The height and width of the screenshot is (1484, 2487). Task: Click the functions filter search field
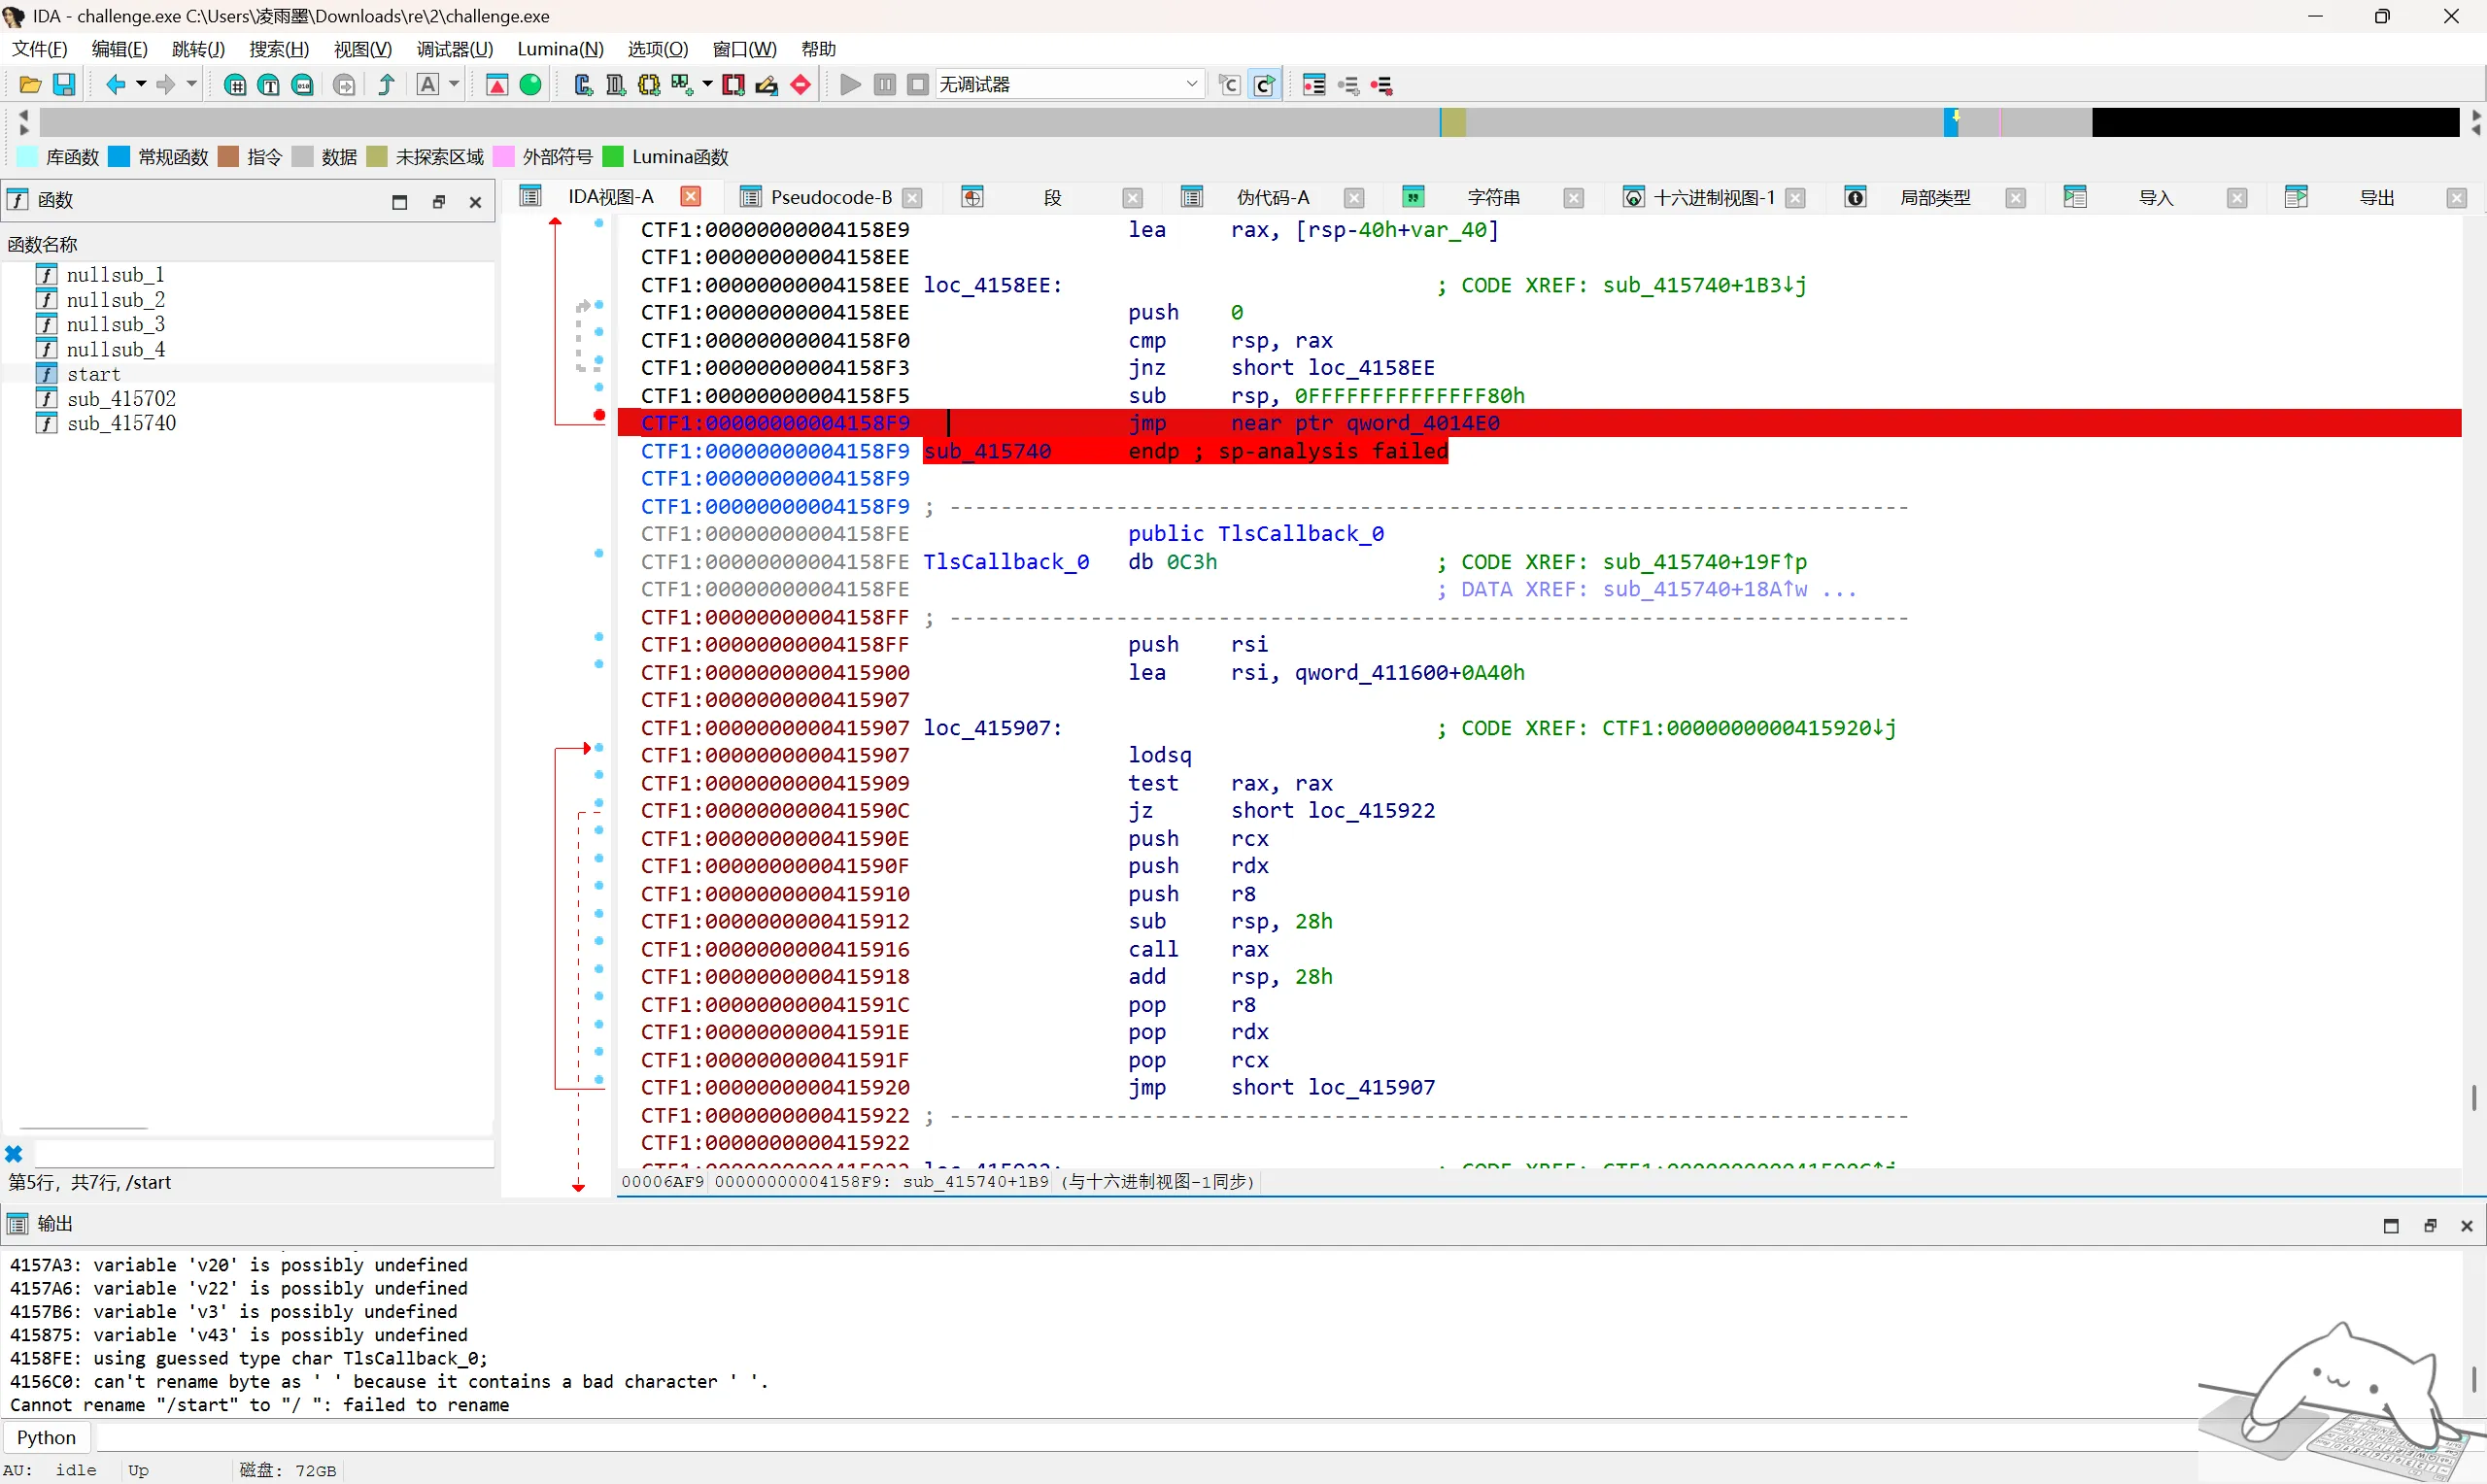(x=264, y=1154)
